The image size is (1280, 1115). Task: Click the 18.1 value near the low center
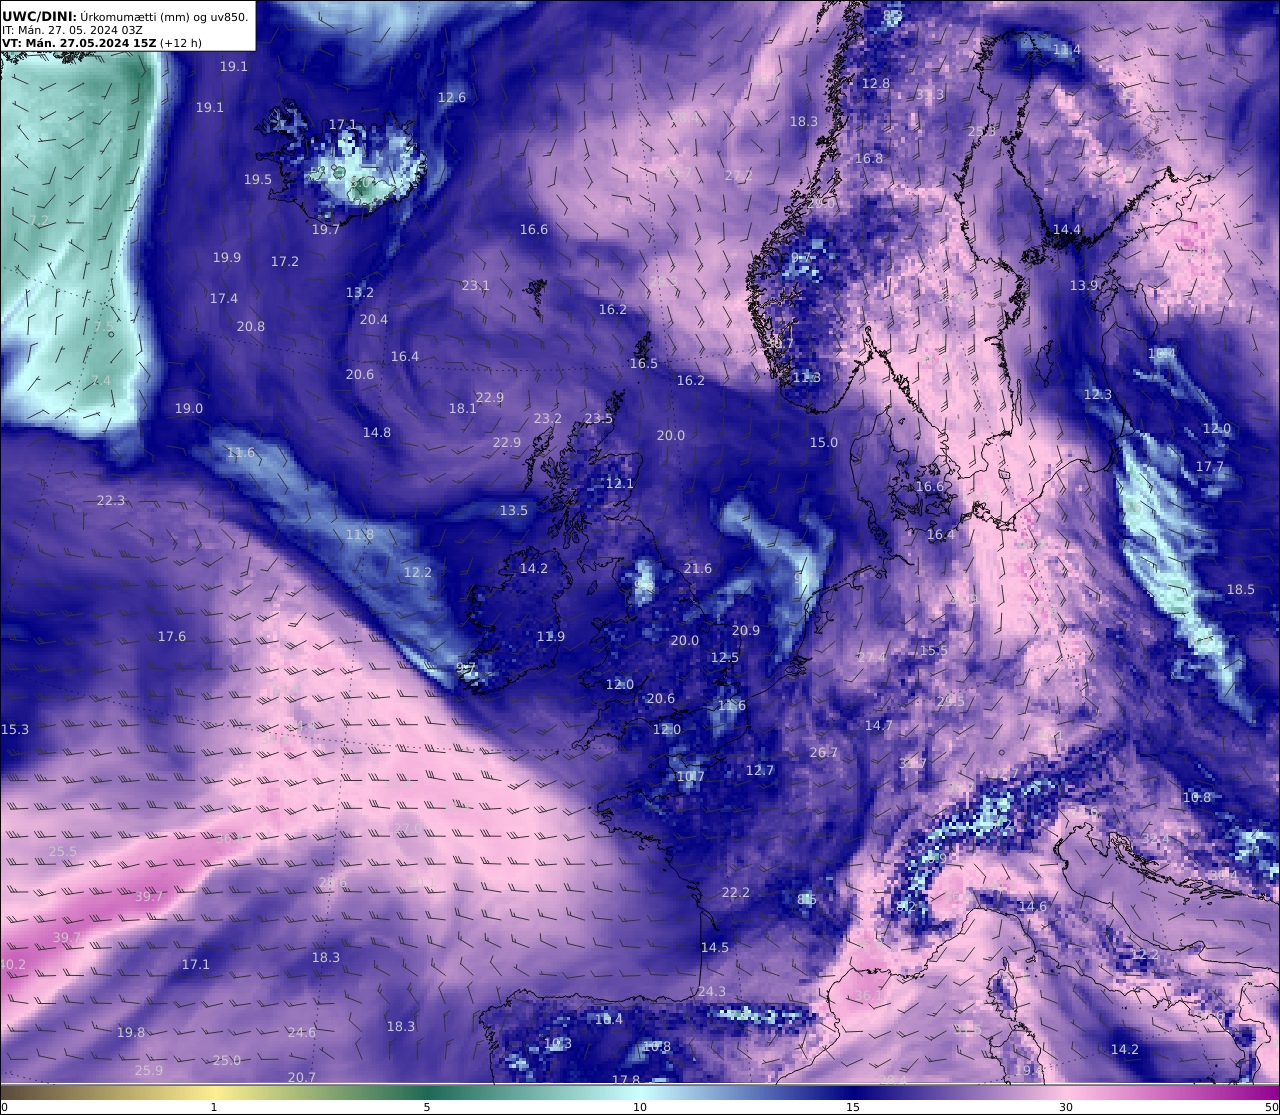pos(463,408)
